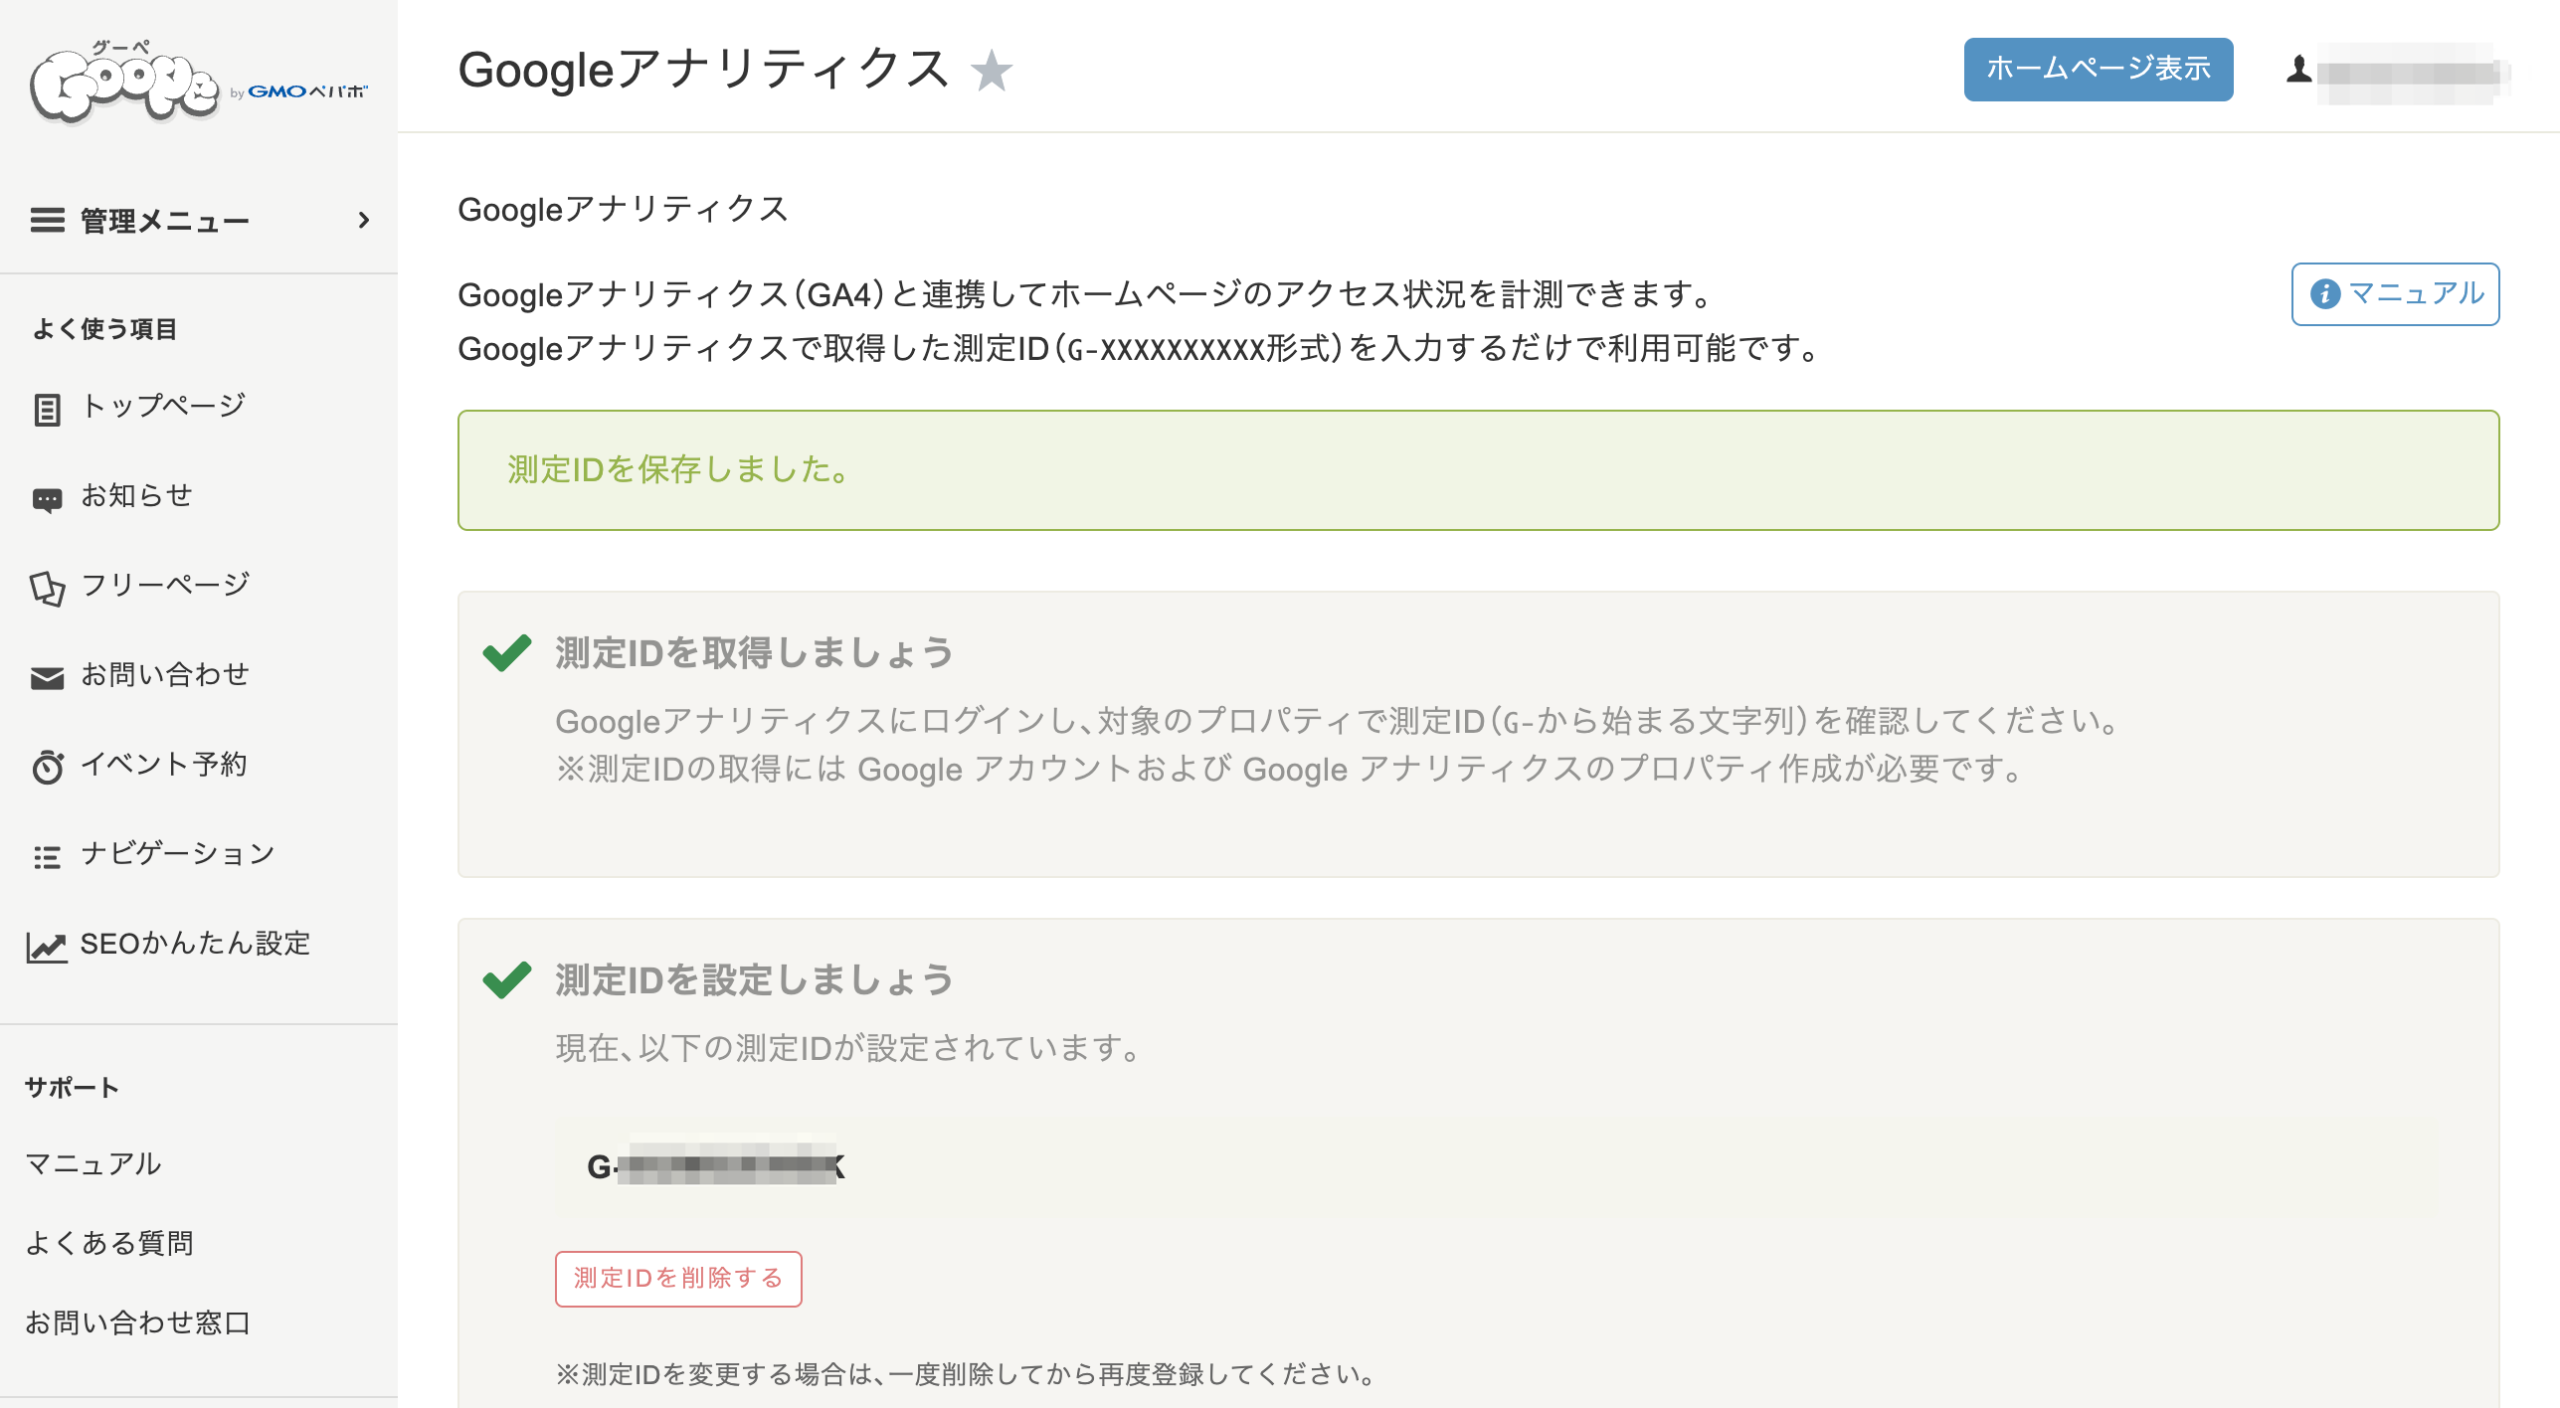Click the hamburger icon beside 管理メニュー
The width and height of the screenshot is (2560, 1408).
tap(47, 220)
